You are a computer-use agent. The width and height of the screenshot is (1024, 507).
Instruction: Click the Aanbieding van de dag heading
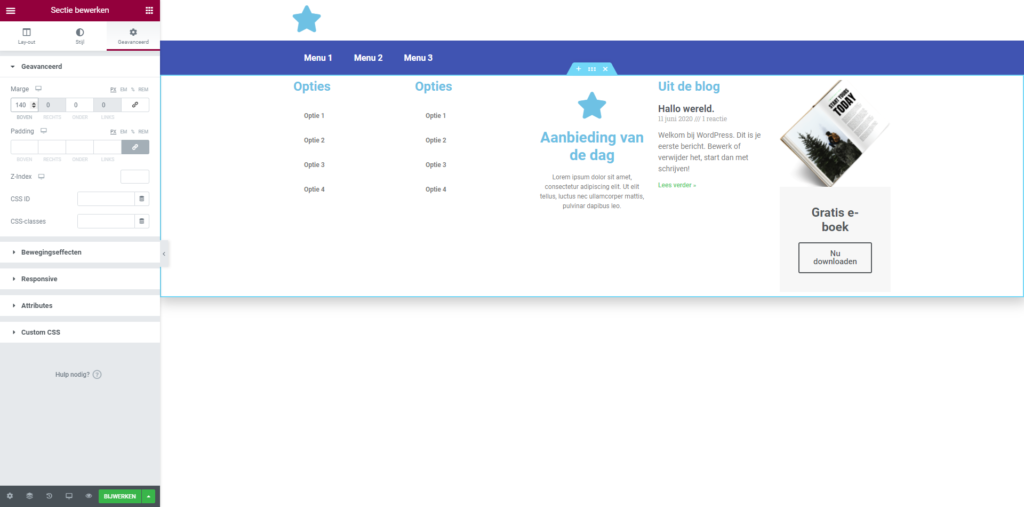(592, 146)
